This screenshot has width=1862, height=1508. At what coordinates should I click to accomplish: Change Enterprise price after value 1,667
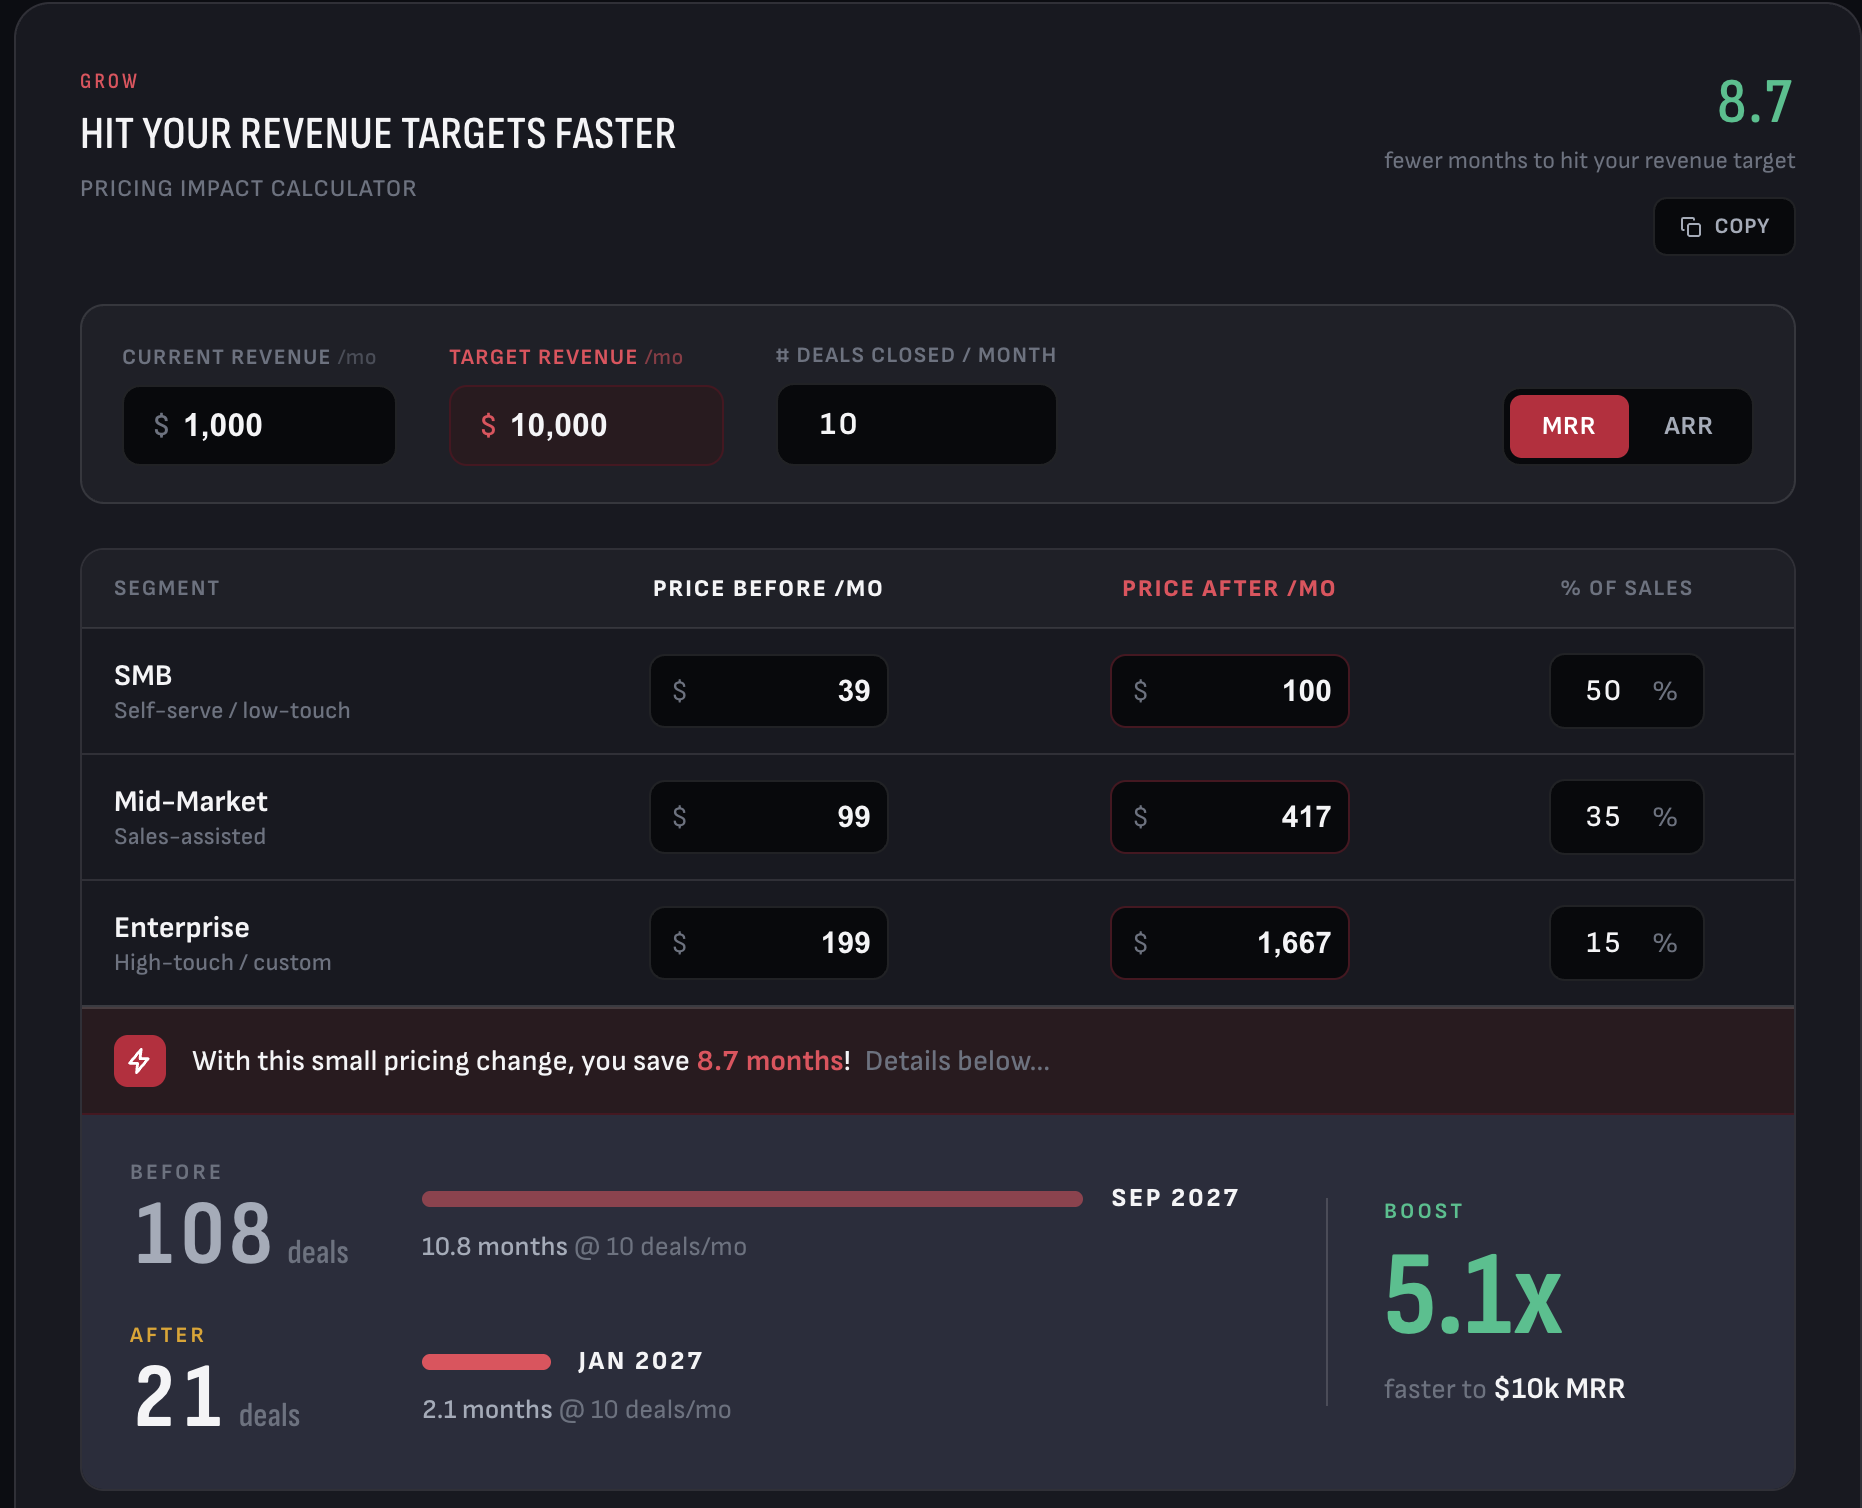click(x=1230, y=943)
